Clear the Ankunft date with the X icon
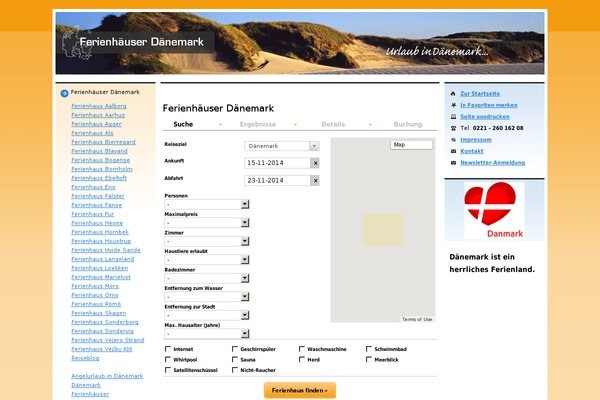Image resolution: width=600 pixels, height=400 pixels. 315,163
